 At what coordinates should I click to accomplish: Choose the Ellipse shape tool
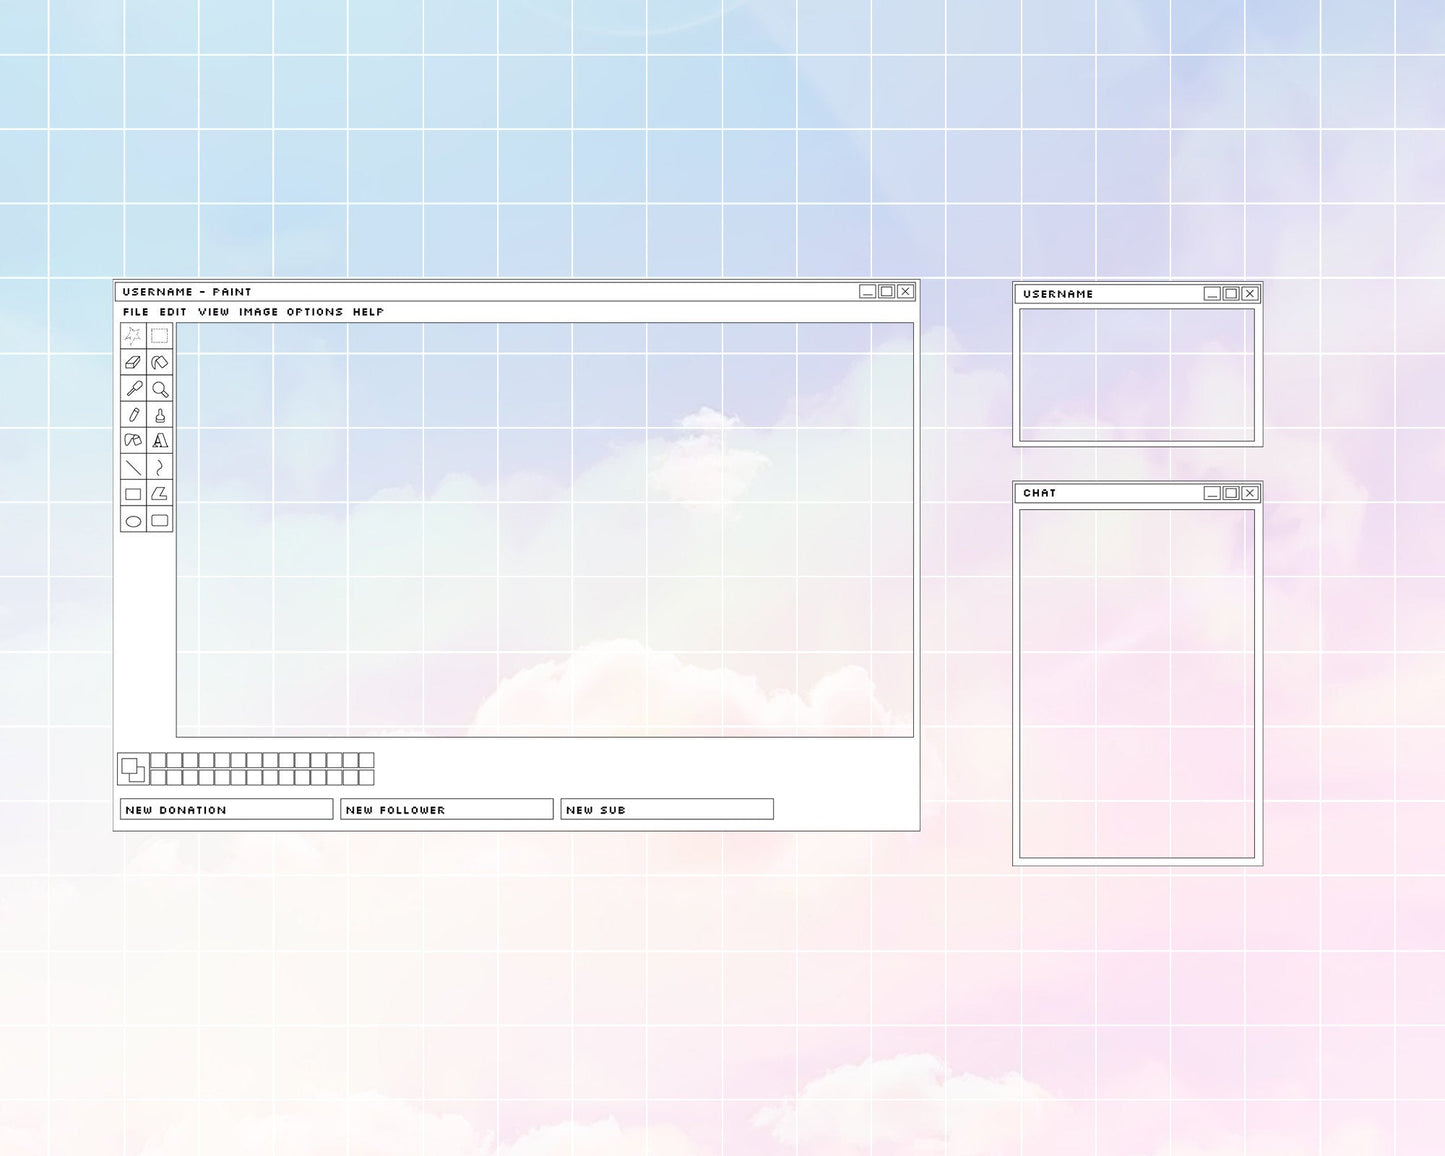coord(133,519)
